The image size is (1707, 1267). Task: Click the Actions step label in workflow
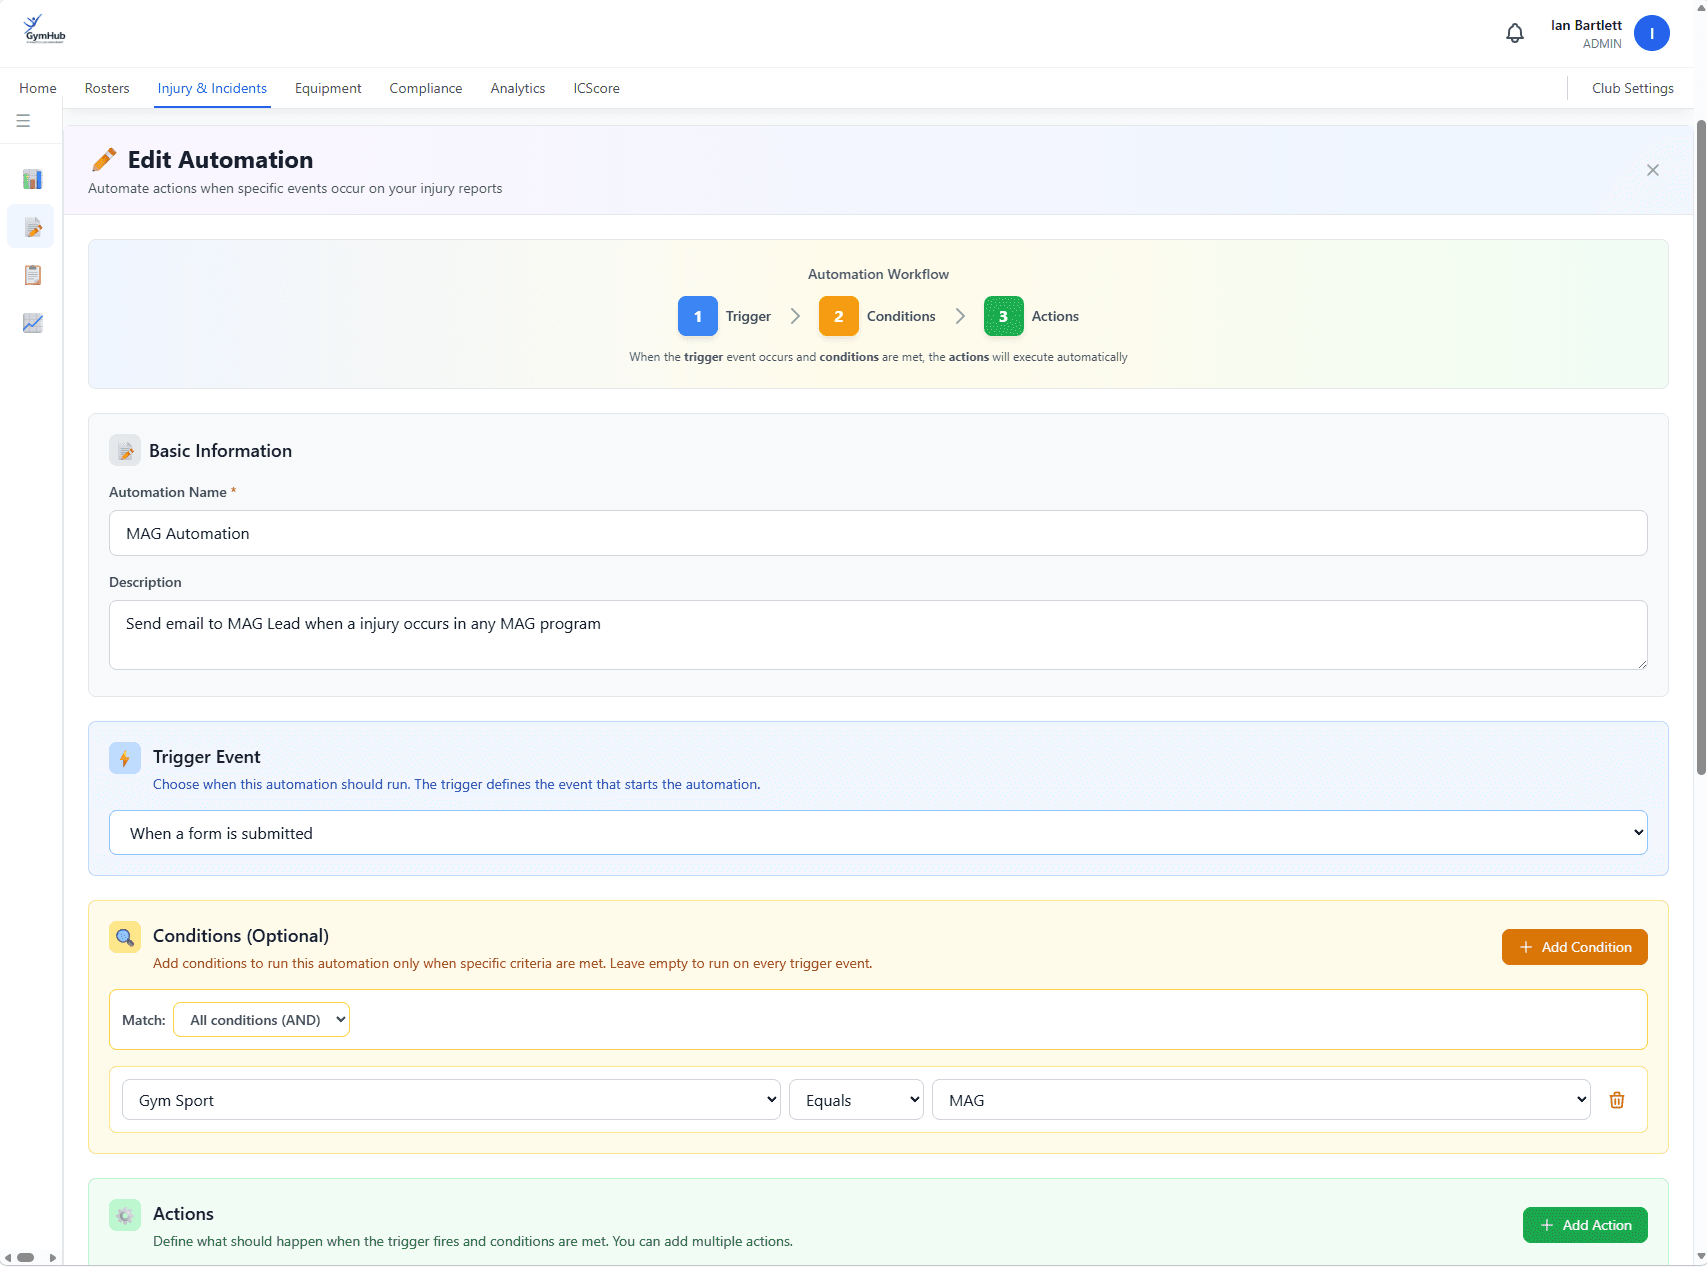point(1055,316)
